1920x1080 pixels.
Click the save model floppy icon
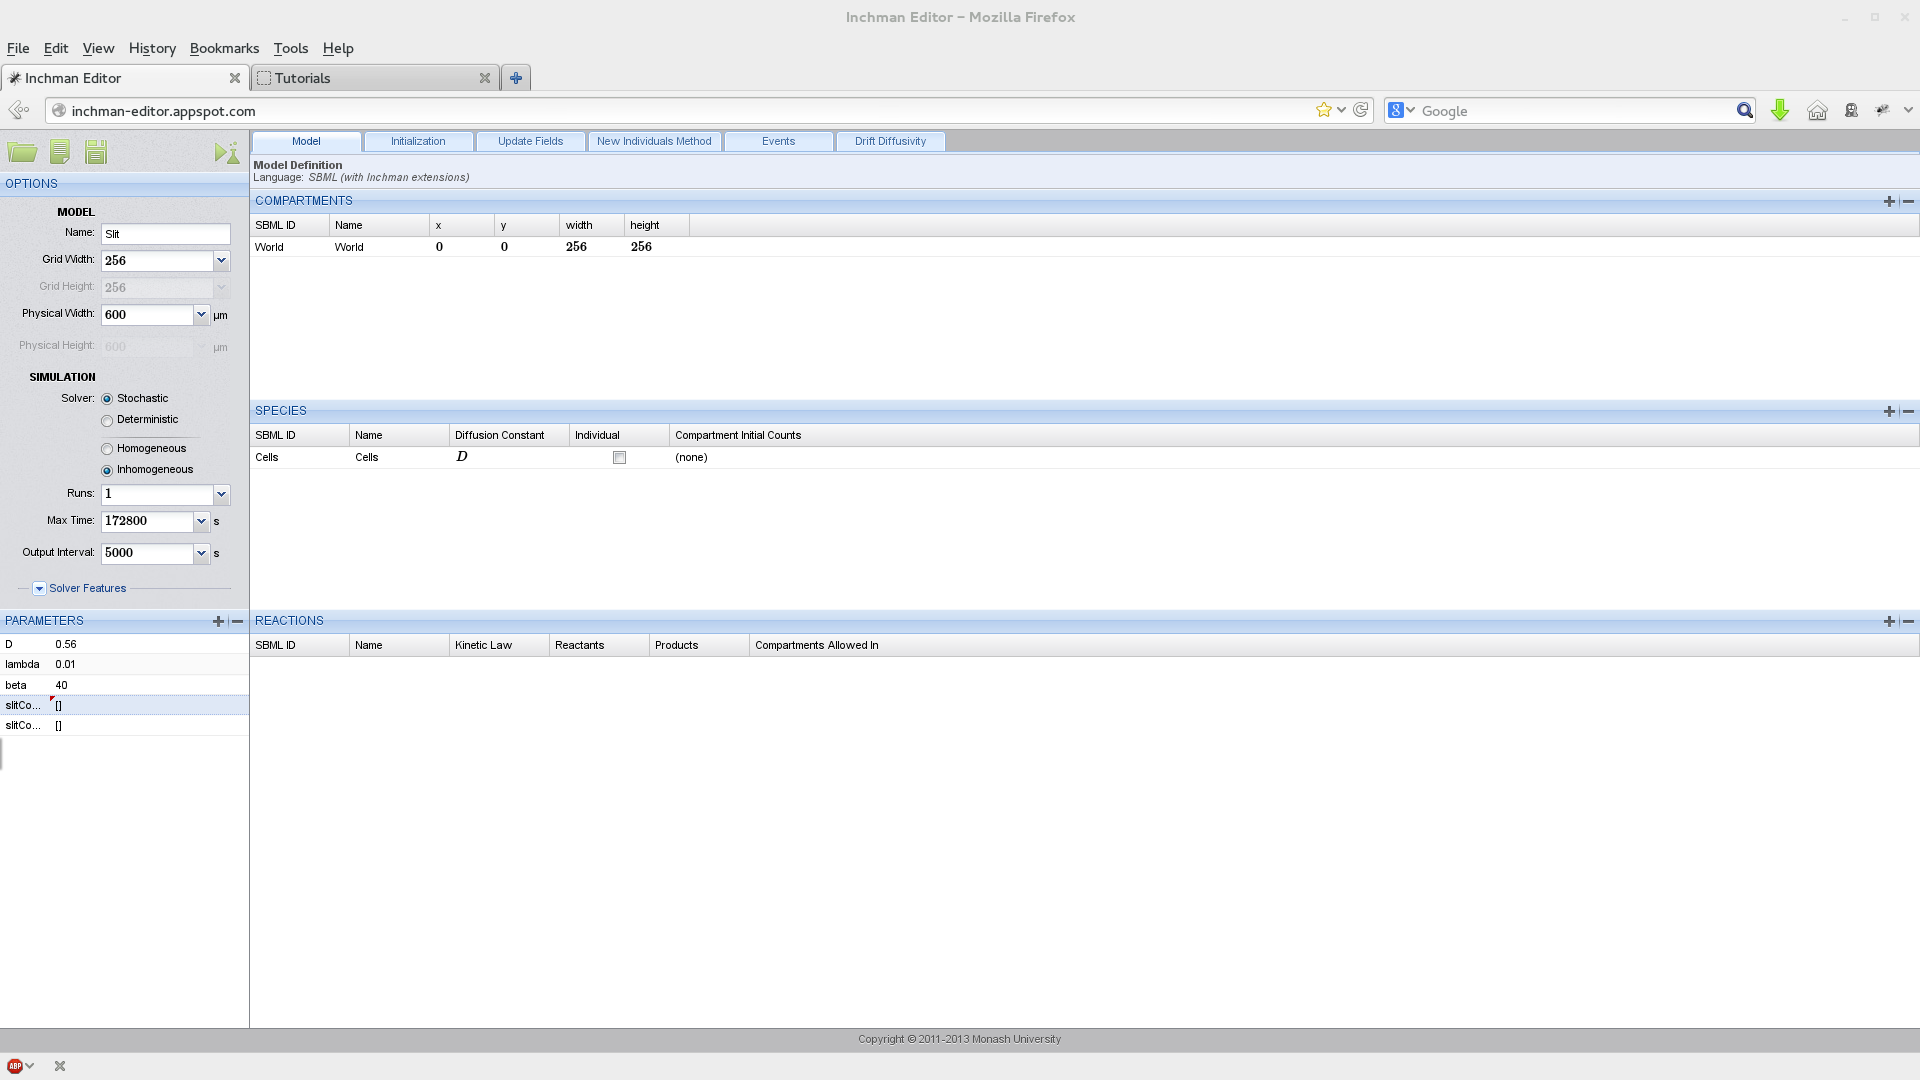click(96, 152)
